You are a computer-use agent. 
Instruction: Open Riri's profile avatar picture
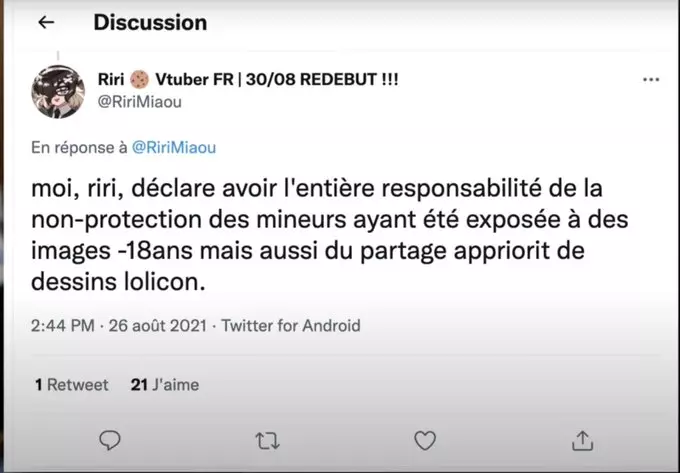(58, 91)
